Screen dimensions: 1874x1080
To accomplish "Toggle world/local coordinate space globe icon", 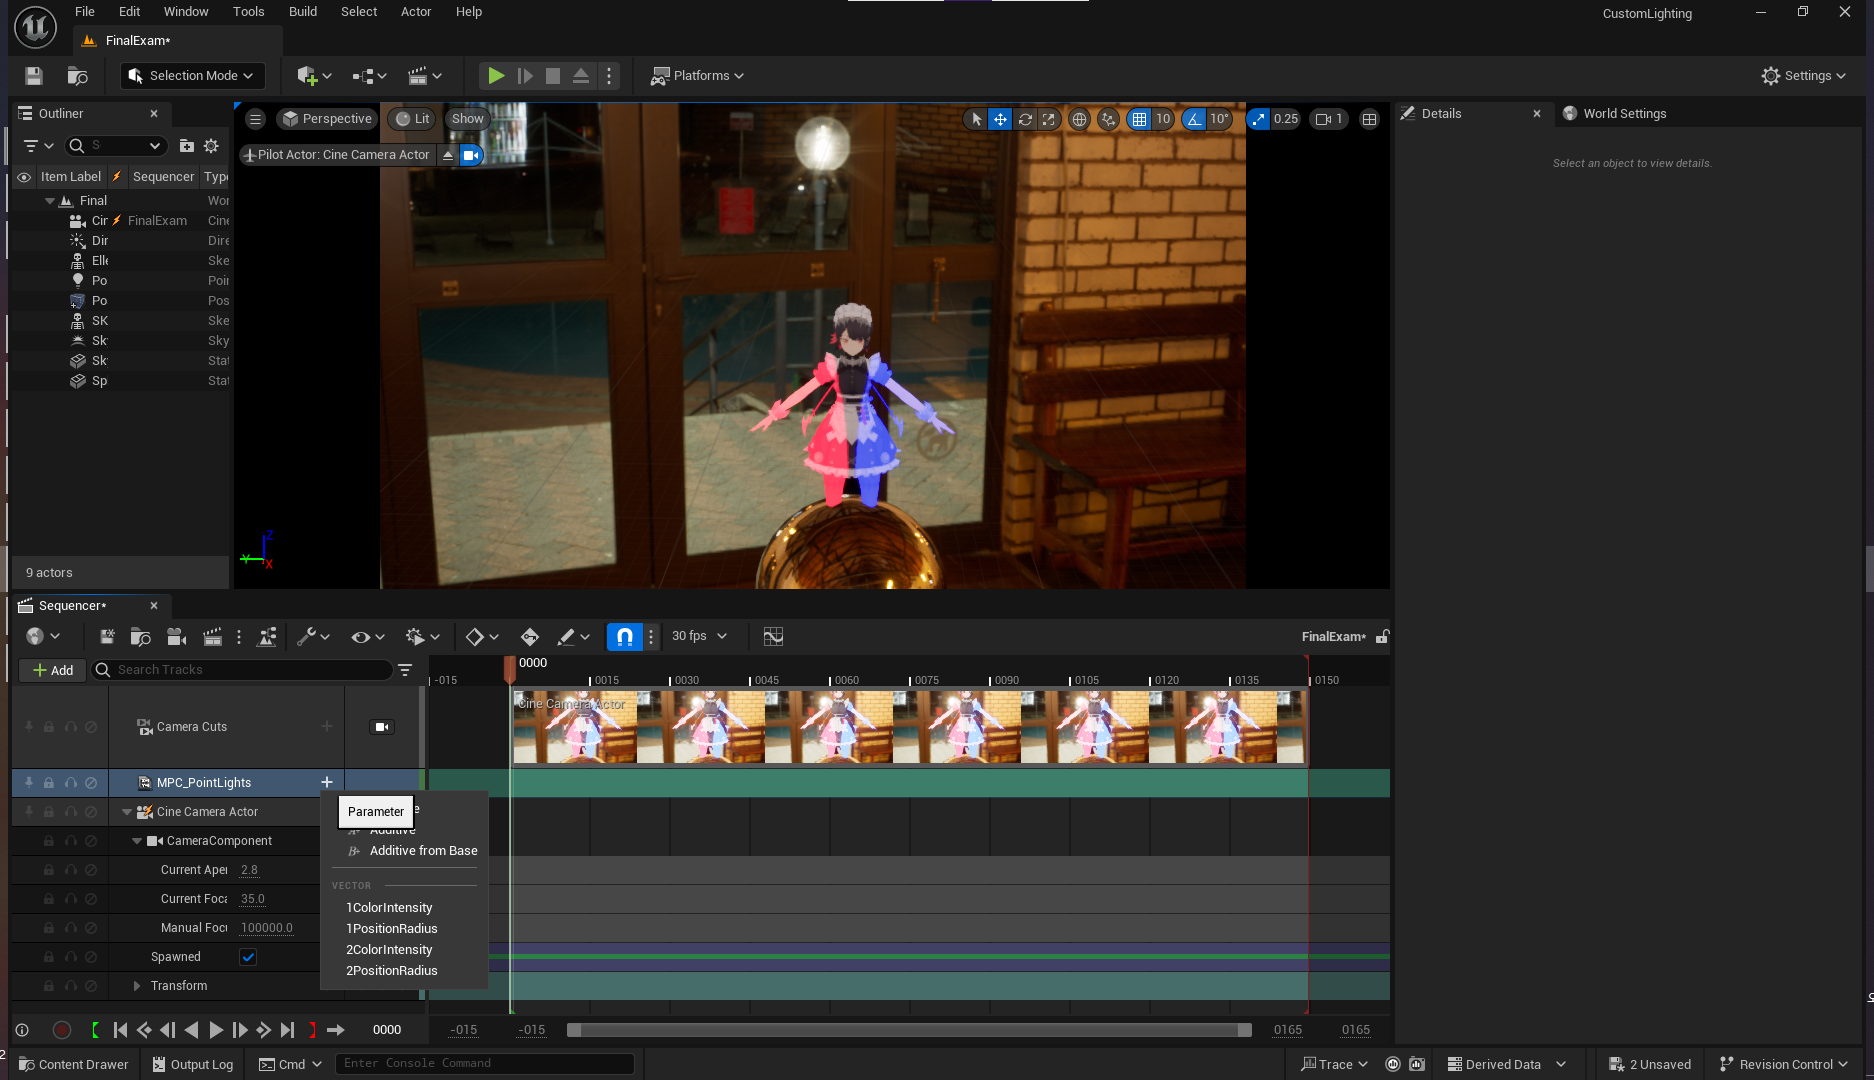I will coord(1079,119).
